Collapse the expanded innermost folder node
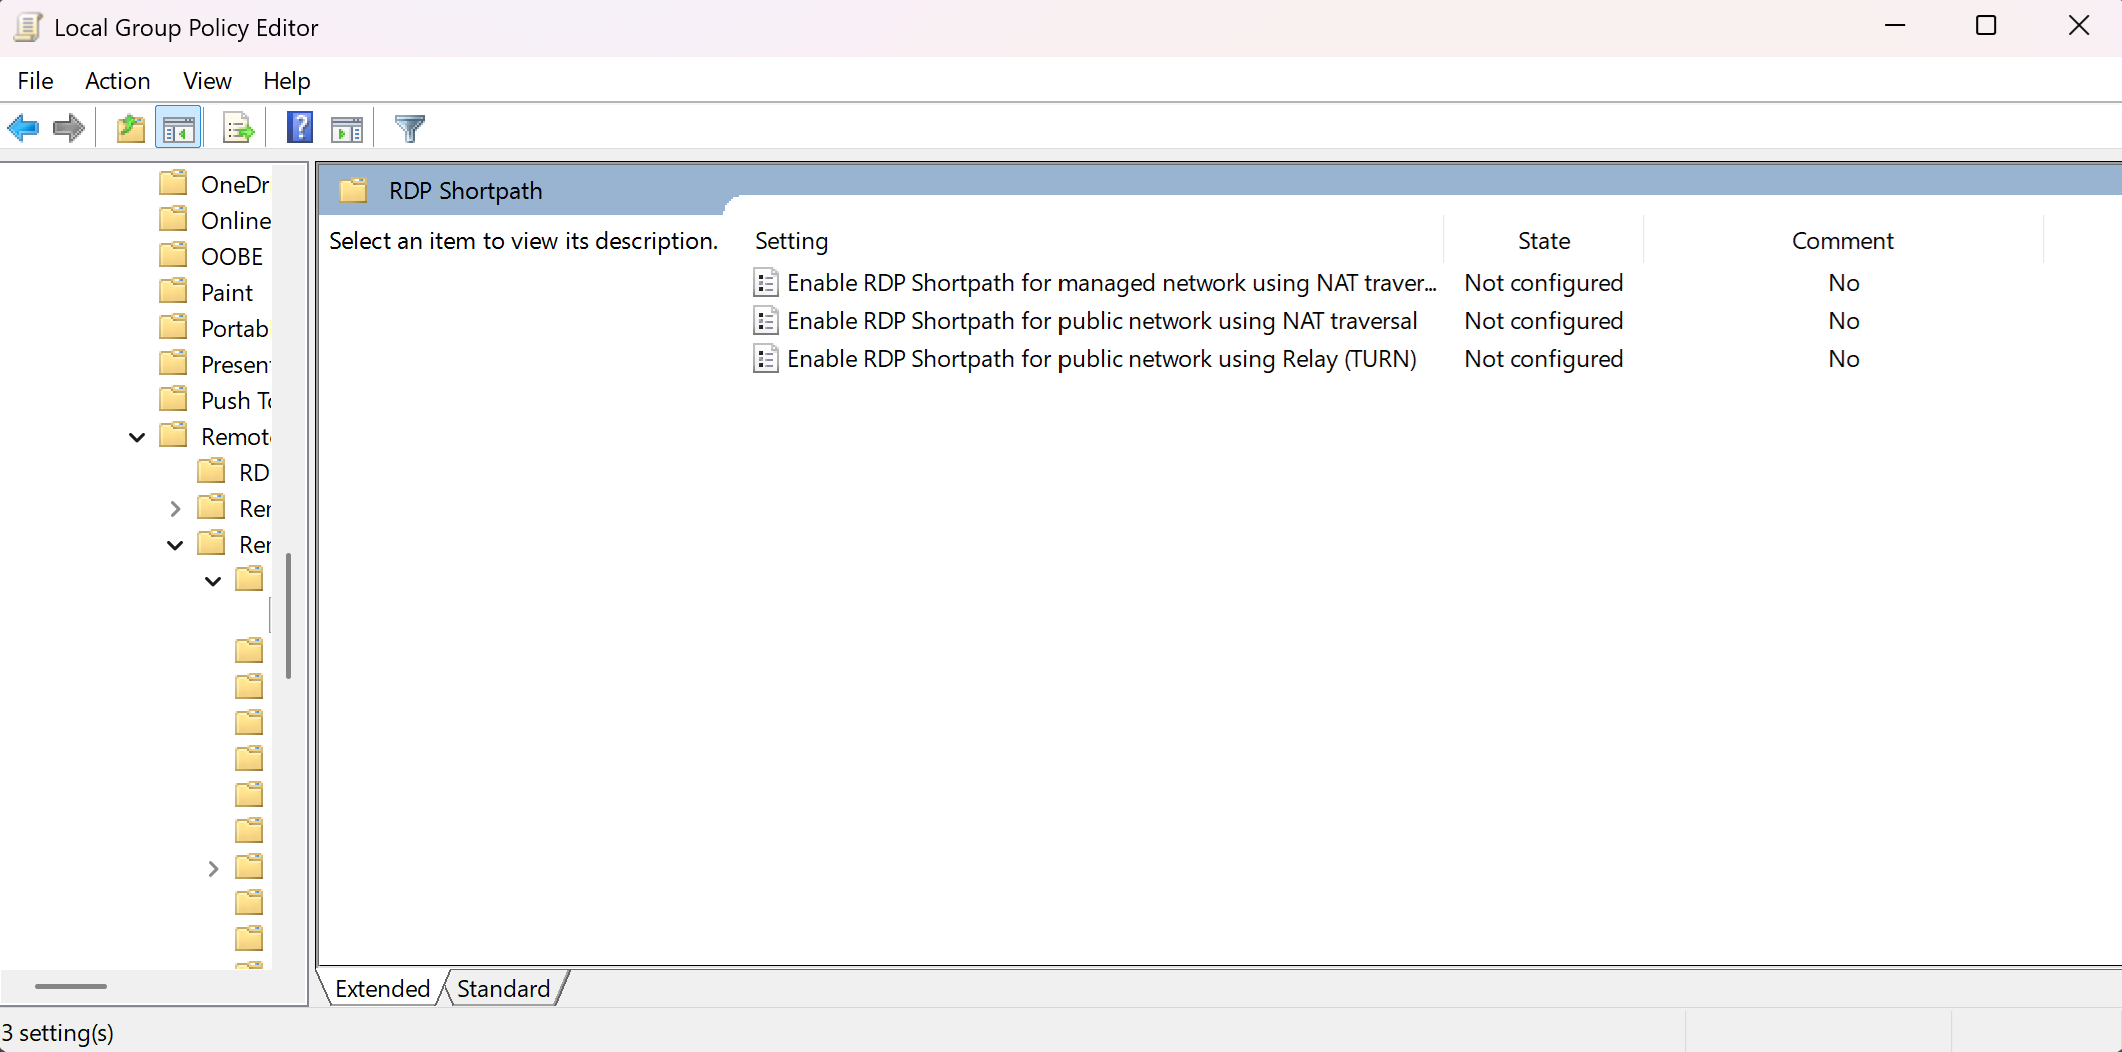The width and height of the screenshot is (2122, 1052). pyautogui.click(x=211, y=580)
